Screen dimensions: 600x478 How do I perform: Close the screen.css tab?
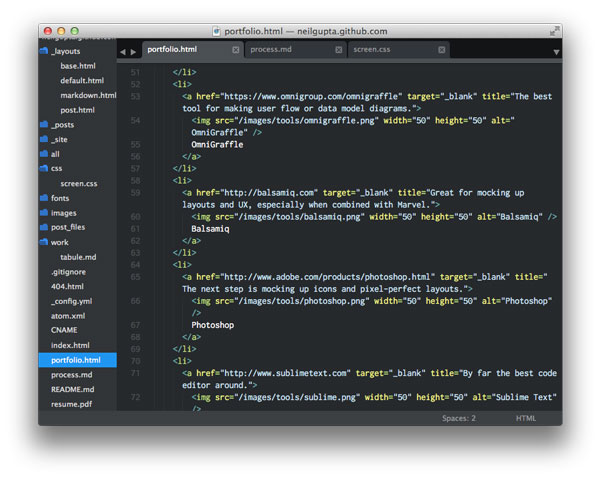(442, 50)
